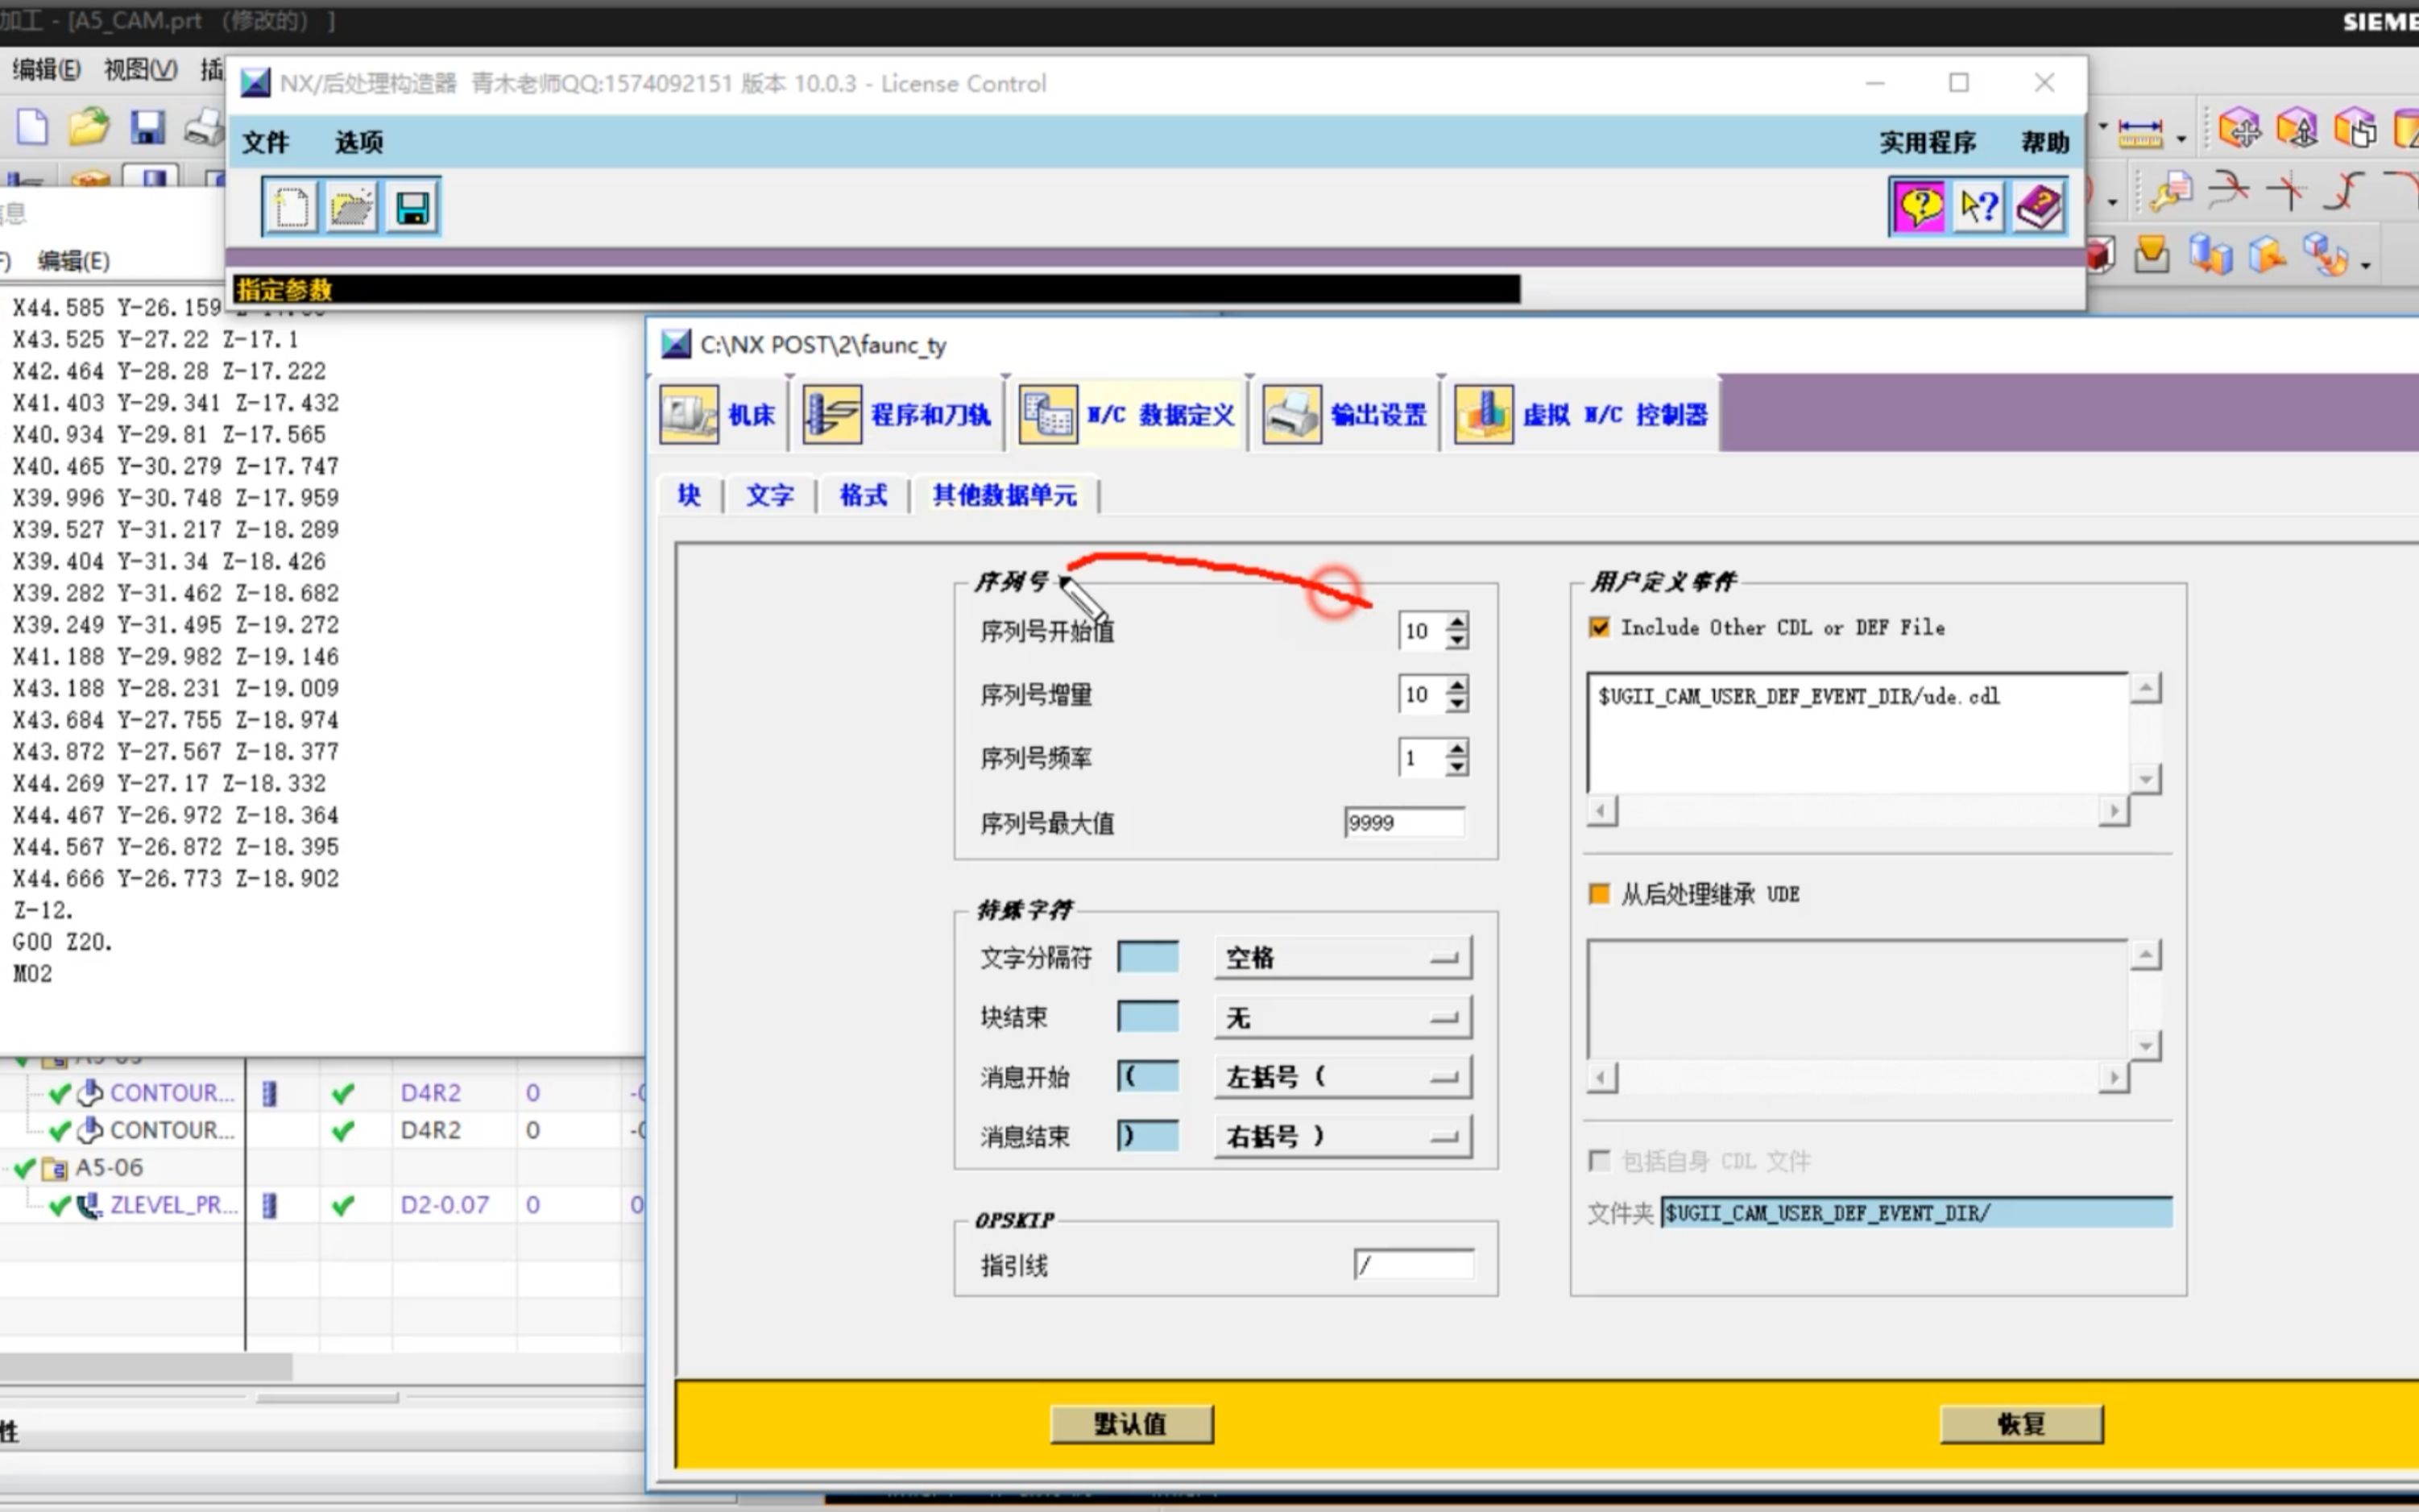
Task: Open the 消息开始 左括号 dropdown
Action: (x=1342, y=1077)
